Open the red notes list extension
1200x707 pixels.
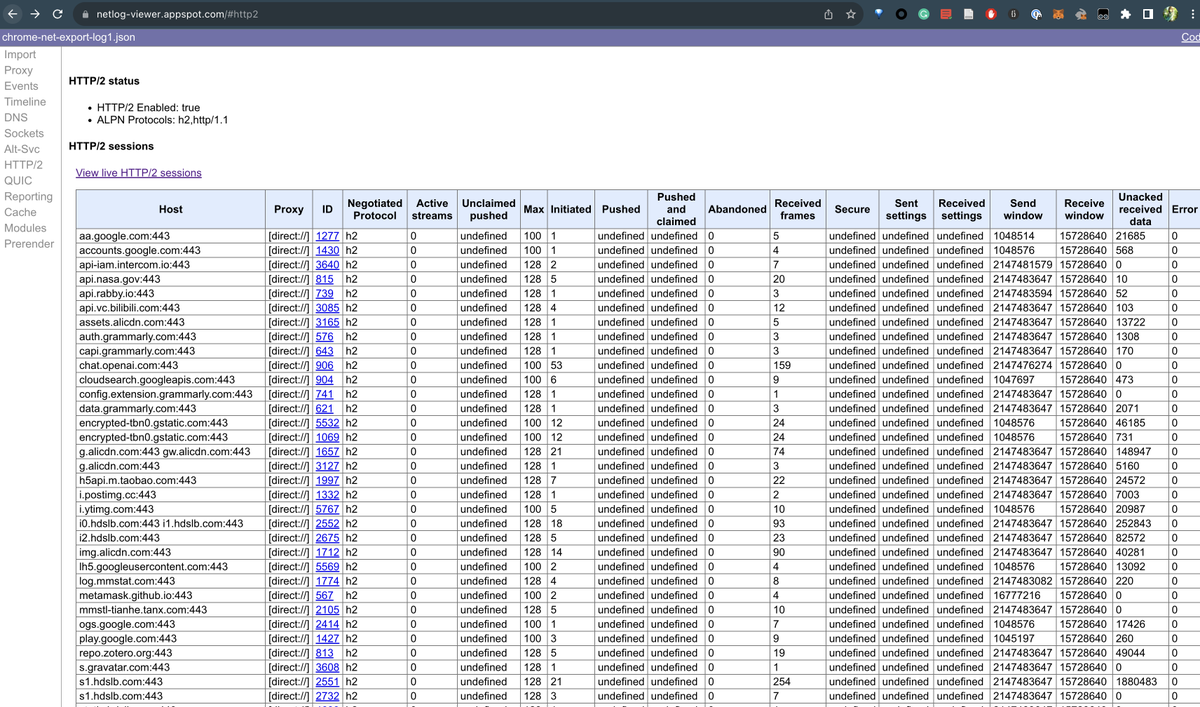946,14
